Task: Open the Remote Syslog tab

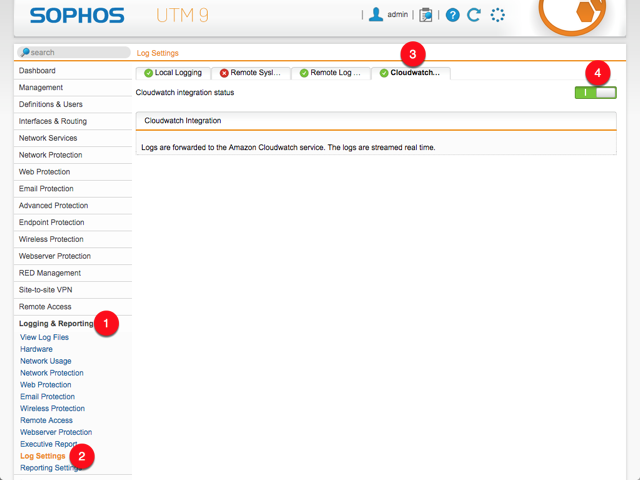Action: [250, 73]
